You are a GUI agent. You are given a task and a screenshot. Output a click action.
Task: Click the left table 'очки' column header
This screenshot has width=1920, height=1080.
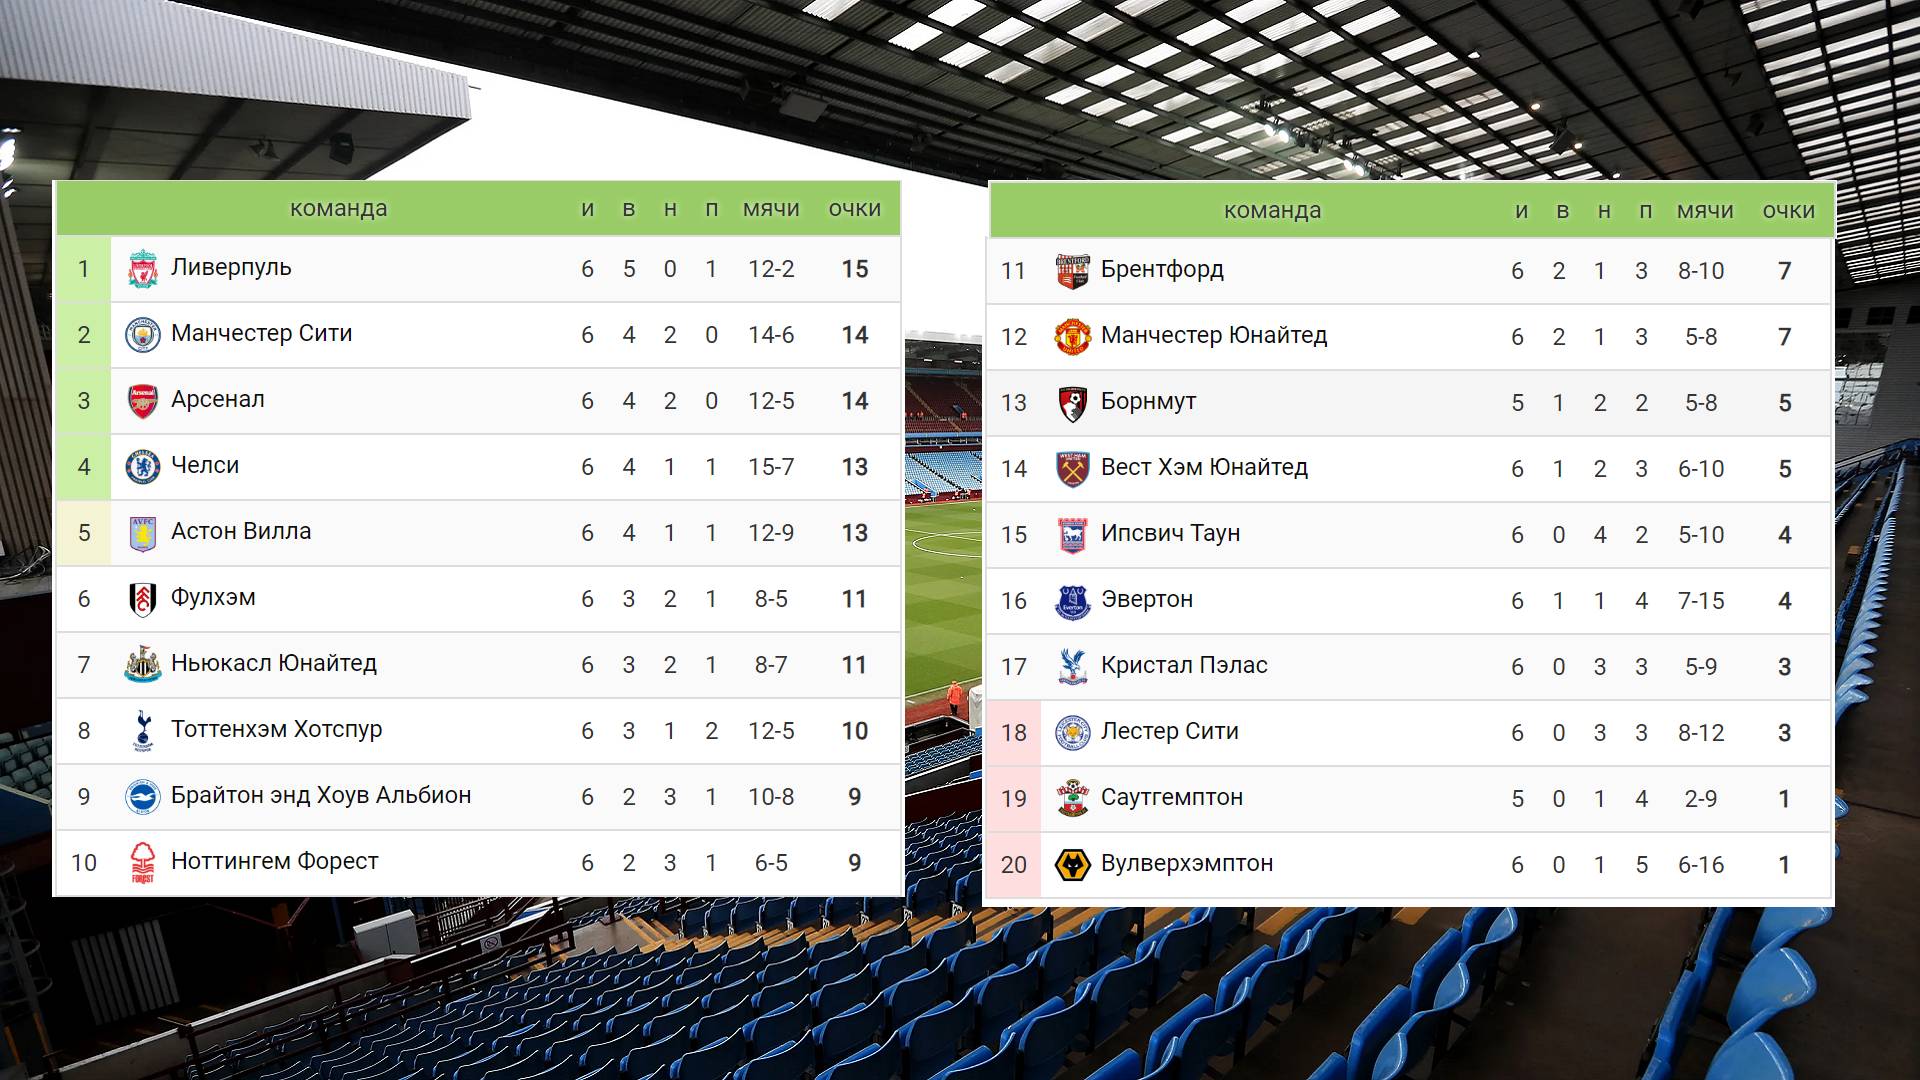click(854, 209)
